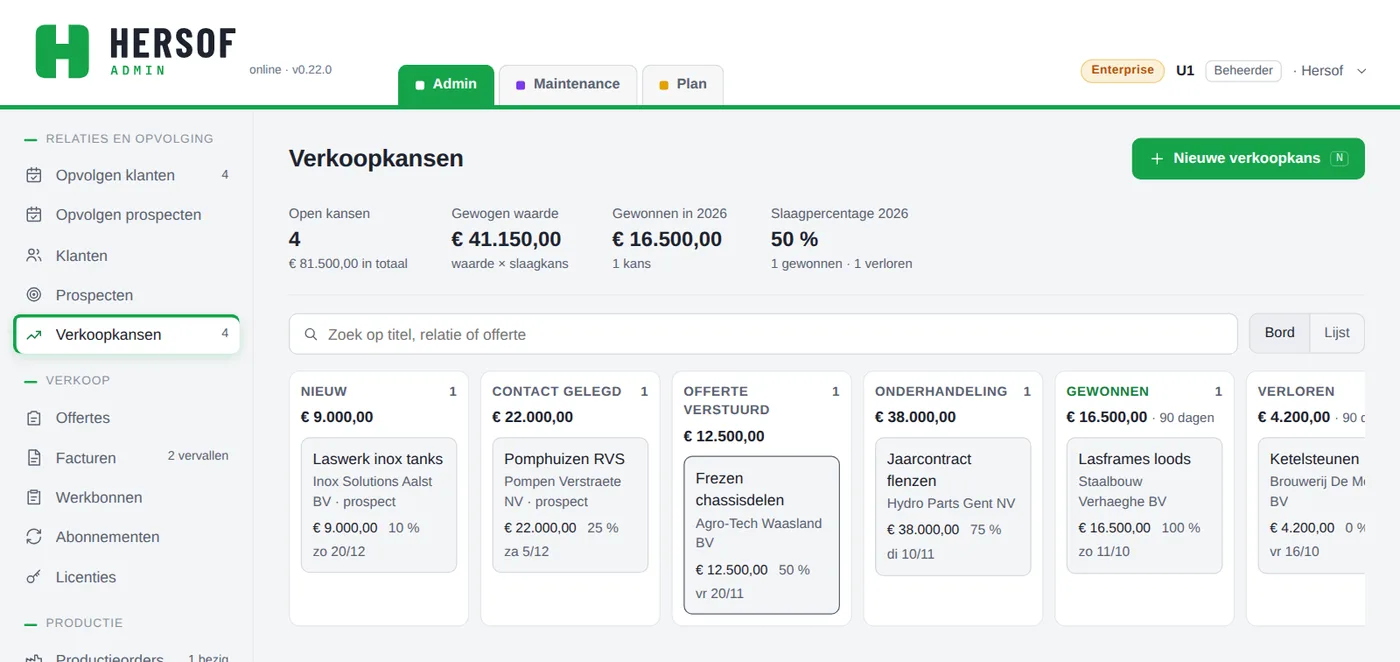Click the magnifier icon in search field
The image size is (1400, 662).
point(311,334)
